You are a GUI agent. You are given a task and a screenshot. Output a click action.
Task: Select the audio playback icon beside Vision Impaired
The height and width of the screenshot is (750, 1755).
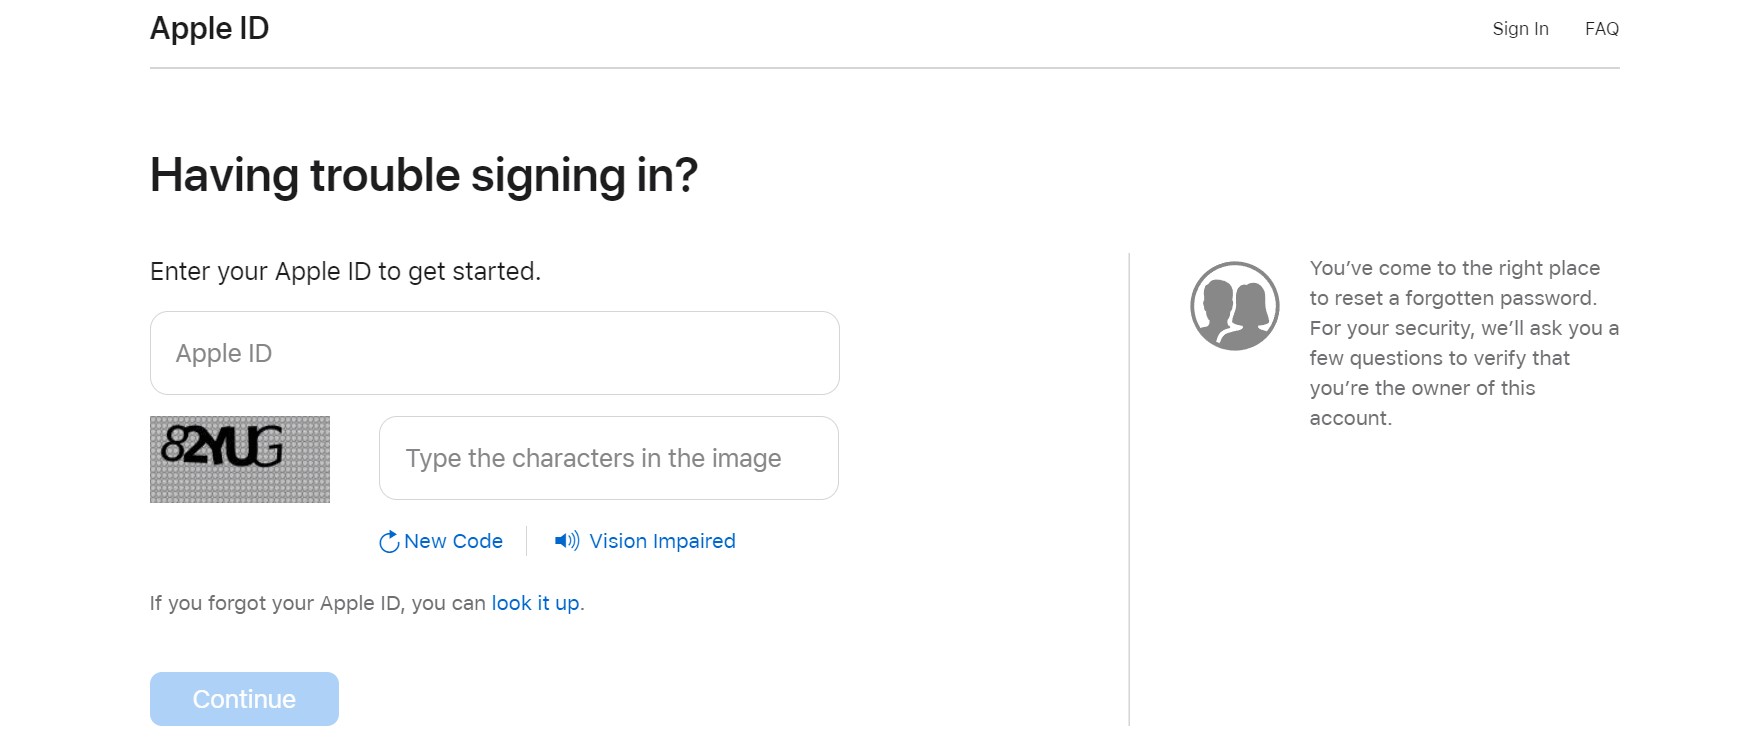point(568,540)
